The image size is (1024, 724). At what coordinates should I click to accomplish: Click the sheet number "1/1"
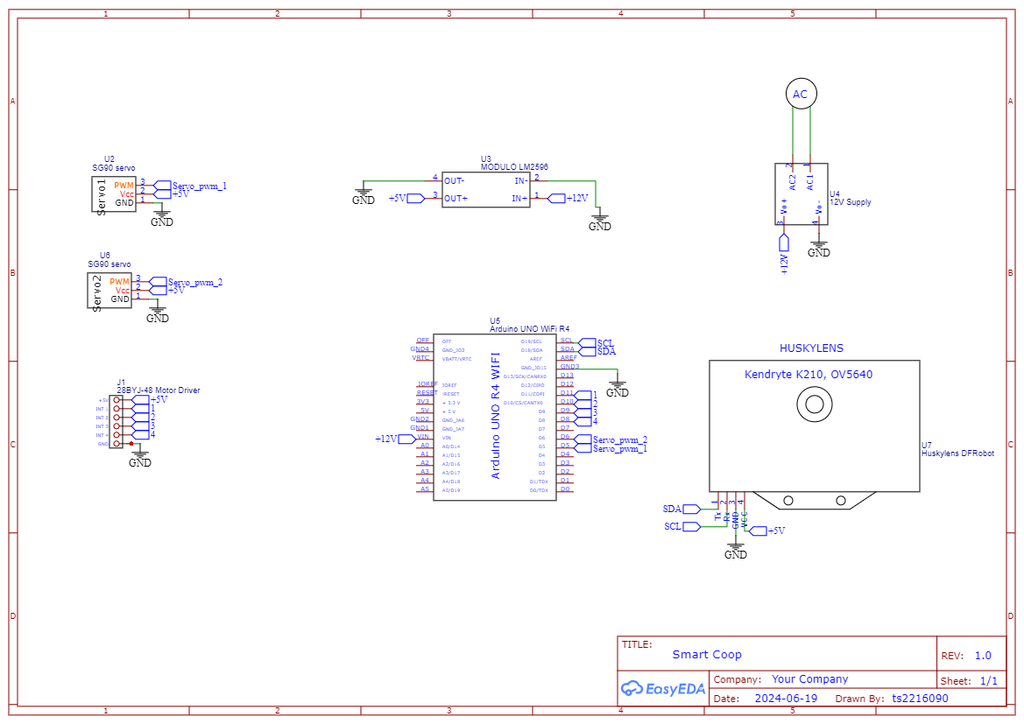pyautogui.click(x=989, y=681)
